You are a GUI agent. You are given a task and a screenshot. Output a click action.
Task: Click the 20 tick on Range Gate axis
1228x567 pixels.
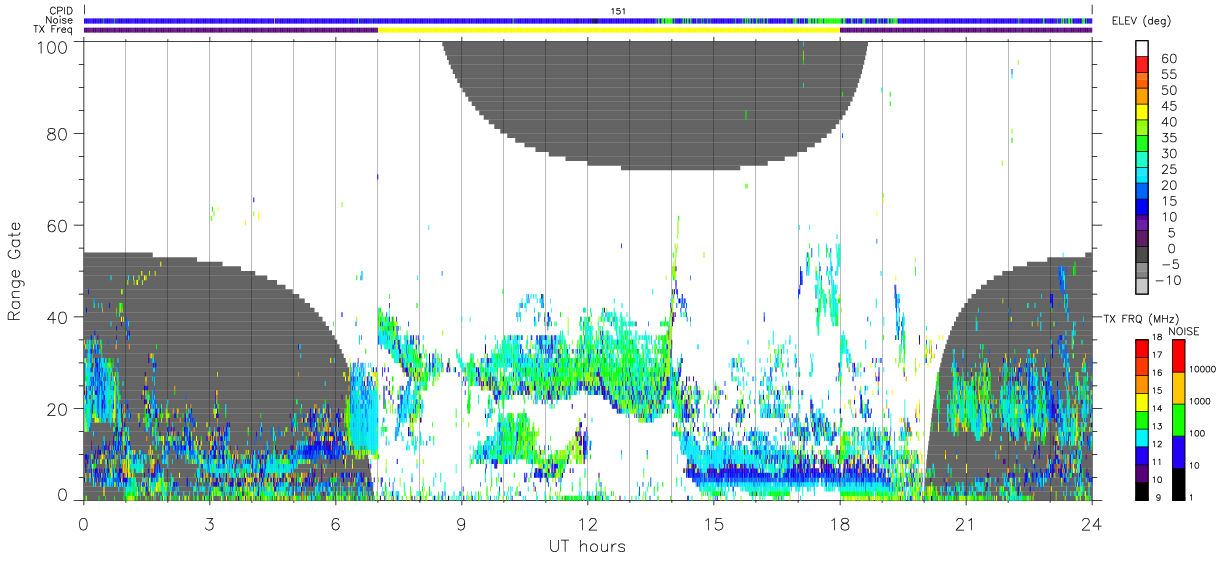point(58,409)
